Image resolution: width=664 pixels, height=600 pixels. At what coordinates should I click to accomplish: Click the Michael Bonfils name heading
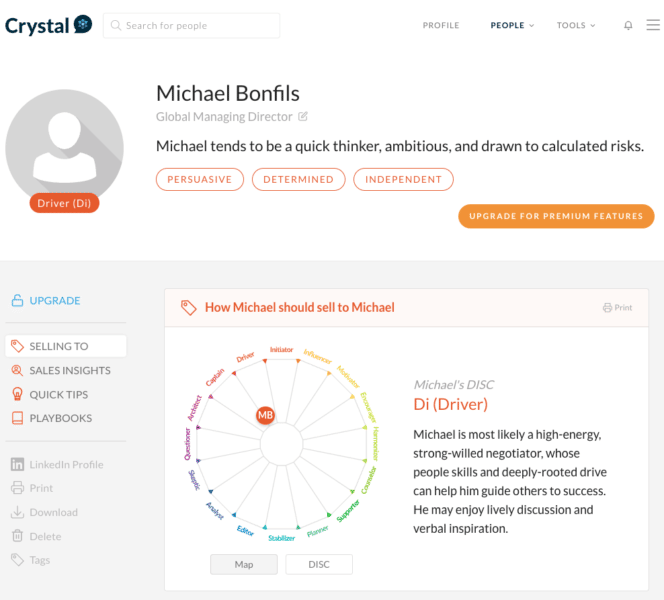(x=228, y=93)
